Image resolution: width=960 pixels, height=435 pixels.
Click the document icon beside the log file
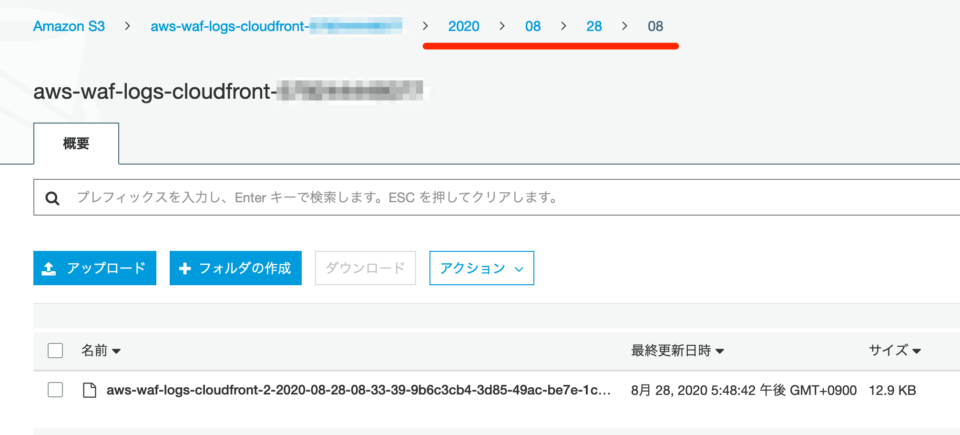click(90, 390)
